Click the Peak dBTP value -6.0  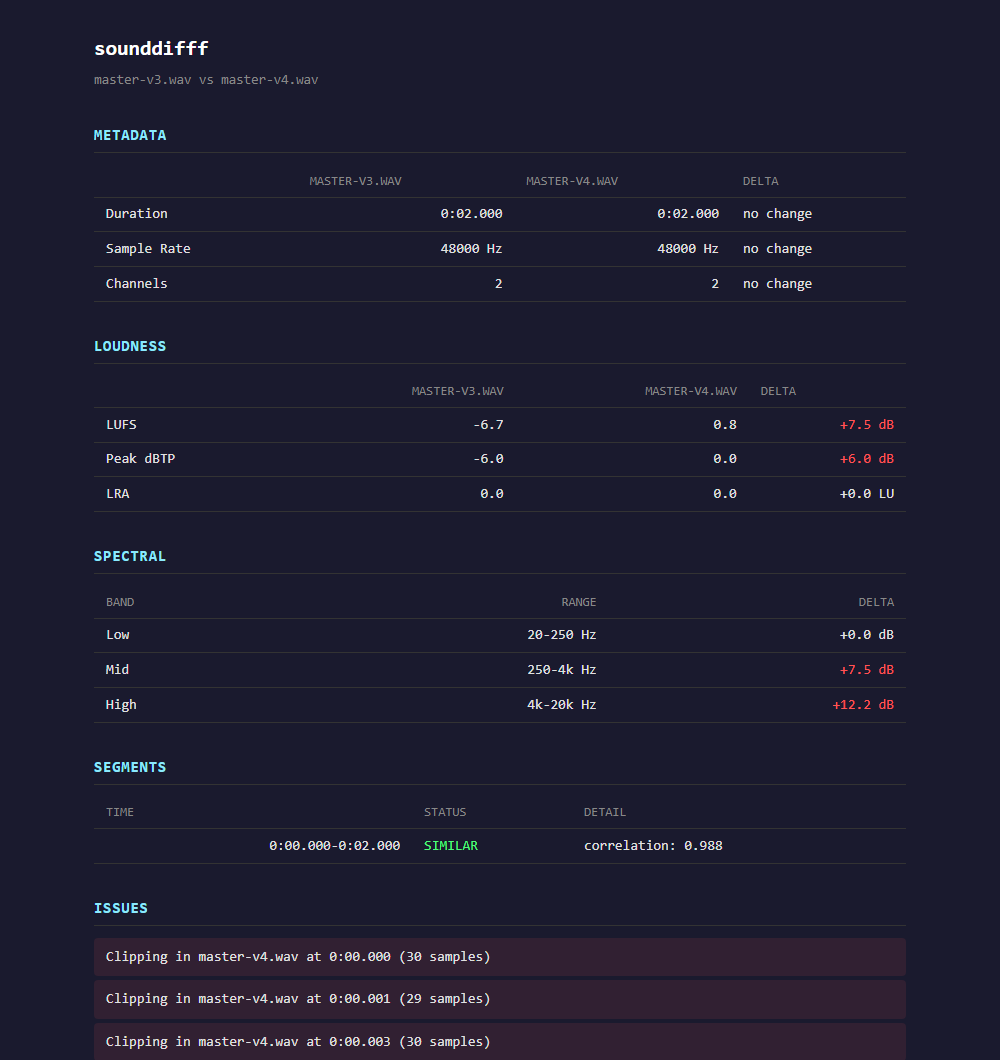(x=488, y=458)
